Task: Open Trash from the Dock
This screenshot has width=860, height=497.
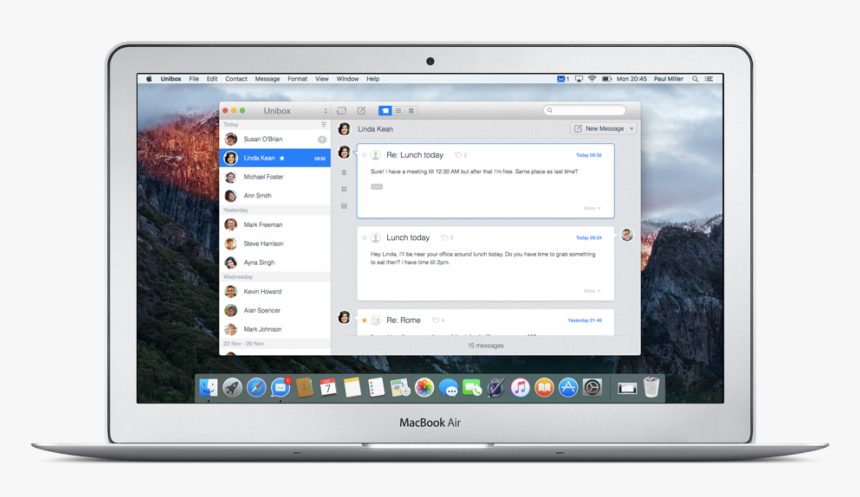Action: point(651,387)
